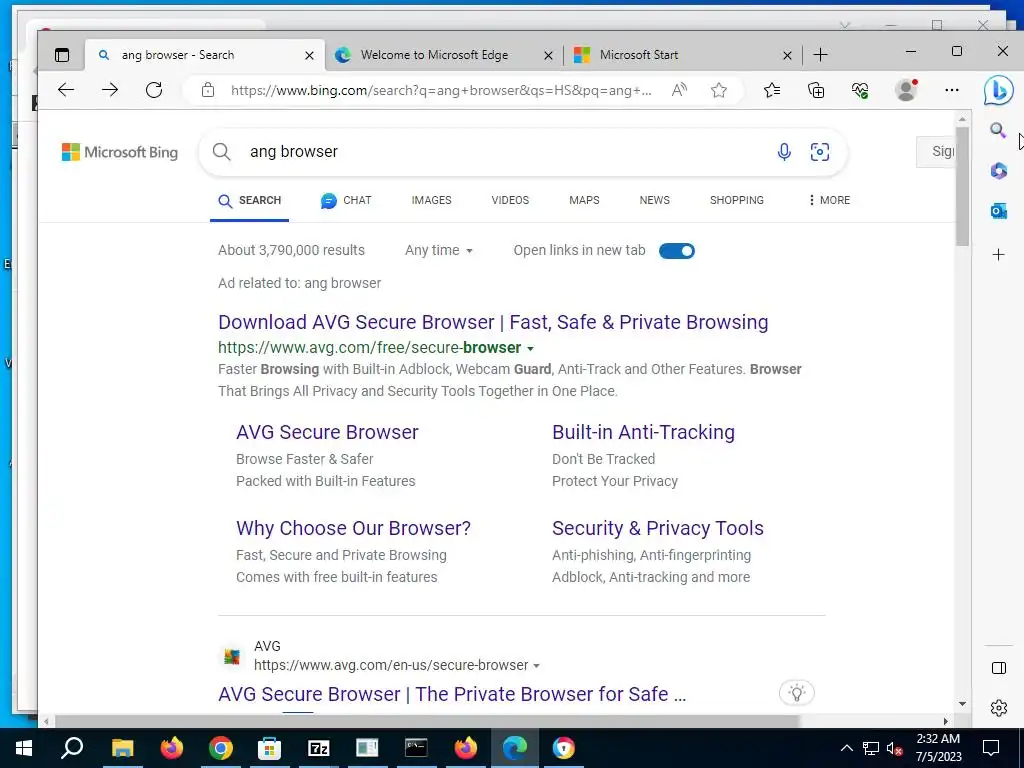Switch to VIDEOS results
The height and width of the screenshot is (768, 1024).
click(510, 200)
